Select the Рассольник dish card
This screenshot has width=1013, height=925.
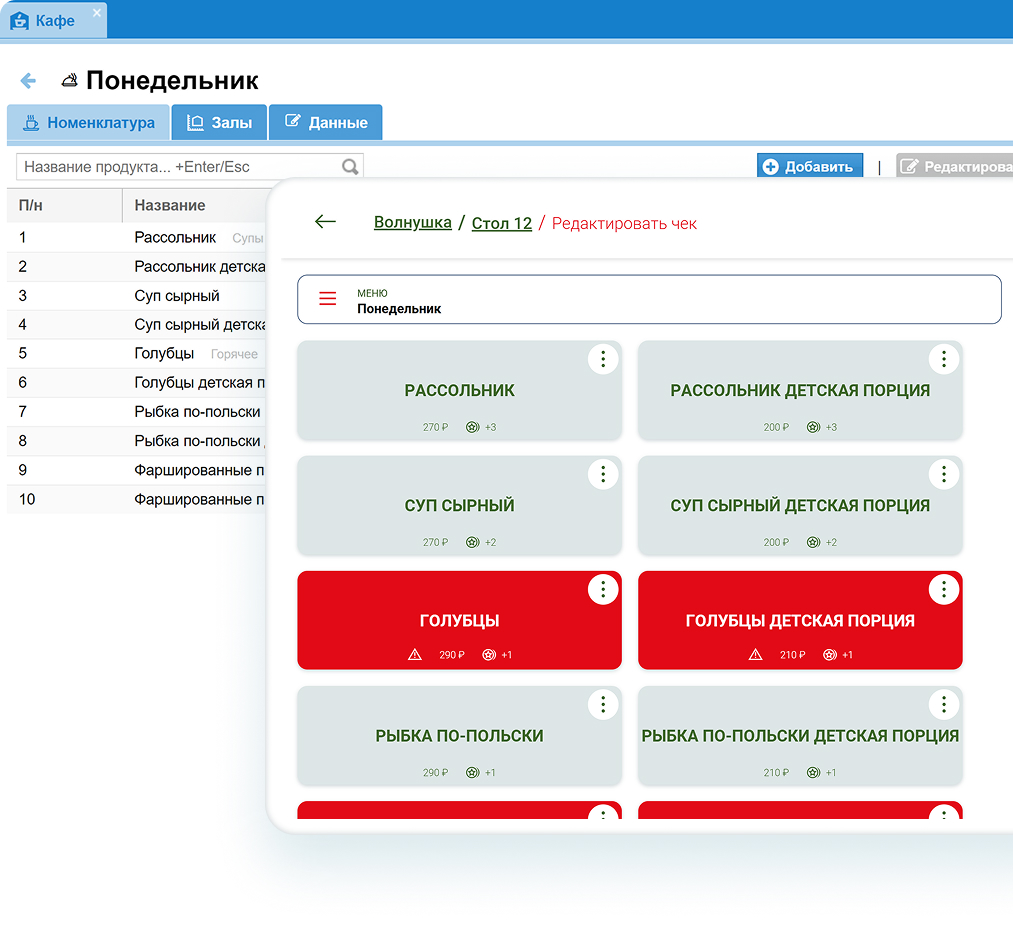pos(459,391)
